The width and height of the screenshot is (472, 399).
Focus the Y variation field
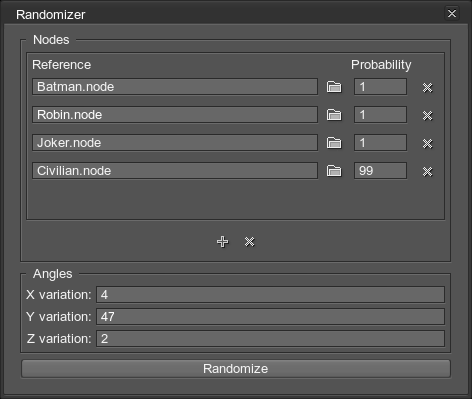270,317
